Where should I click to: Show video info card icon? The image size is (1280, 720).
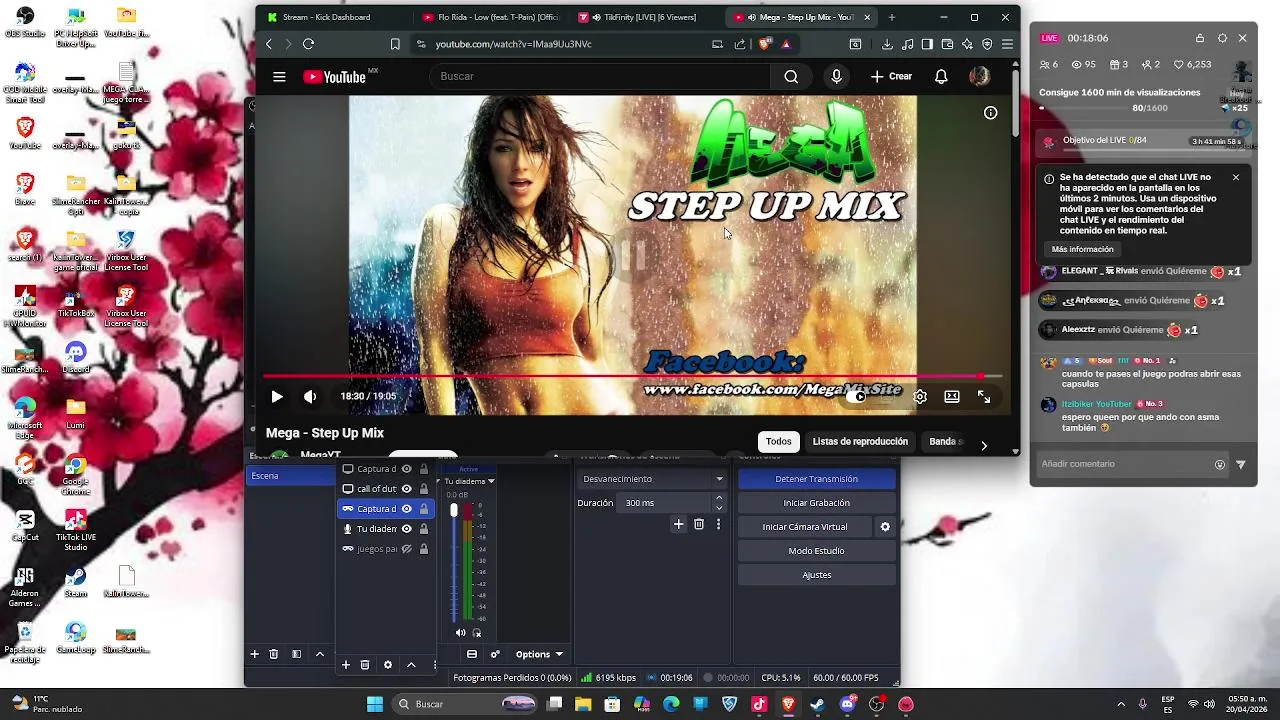click(990, 113)
